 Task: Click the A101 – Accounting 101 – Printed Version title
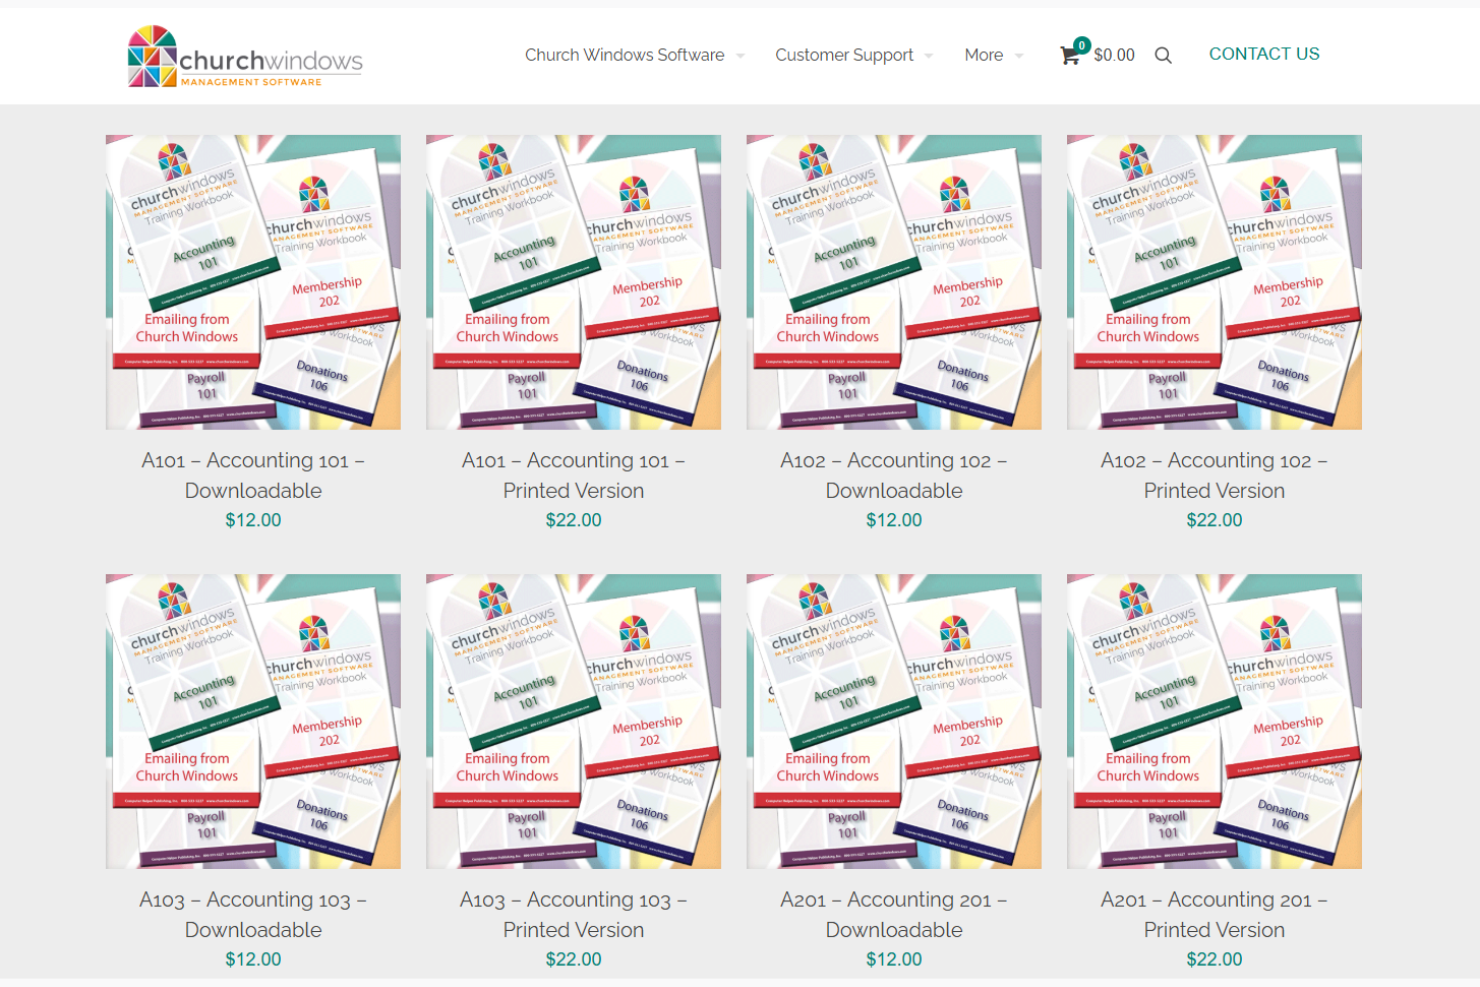[574, 475]
